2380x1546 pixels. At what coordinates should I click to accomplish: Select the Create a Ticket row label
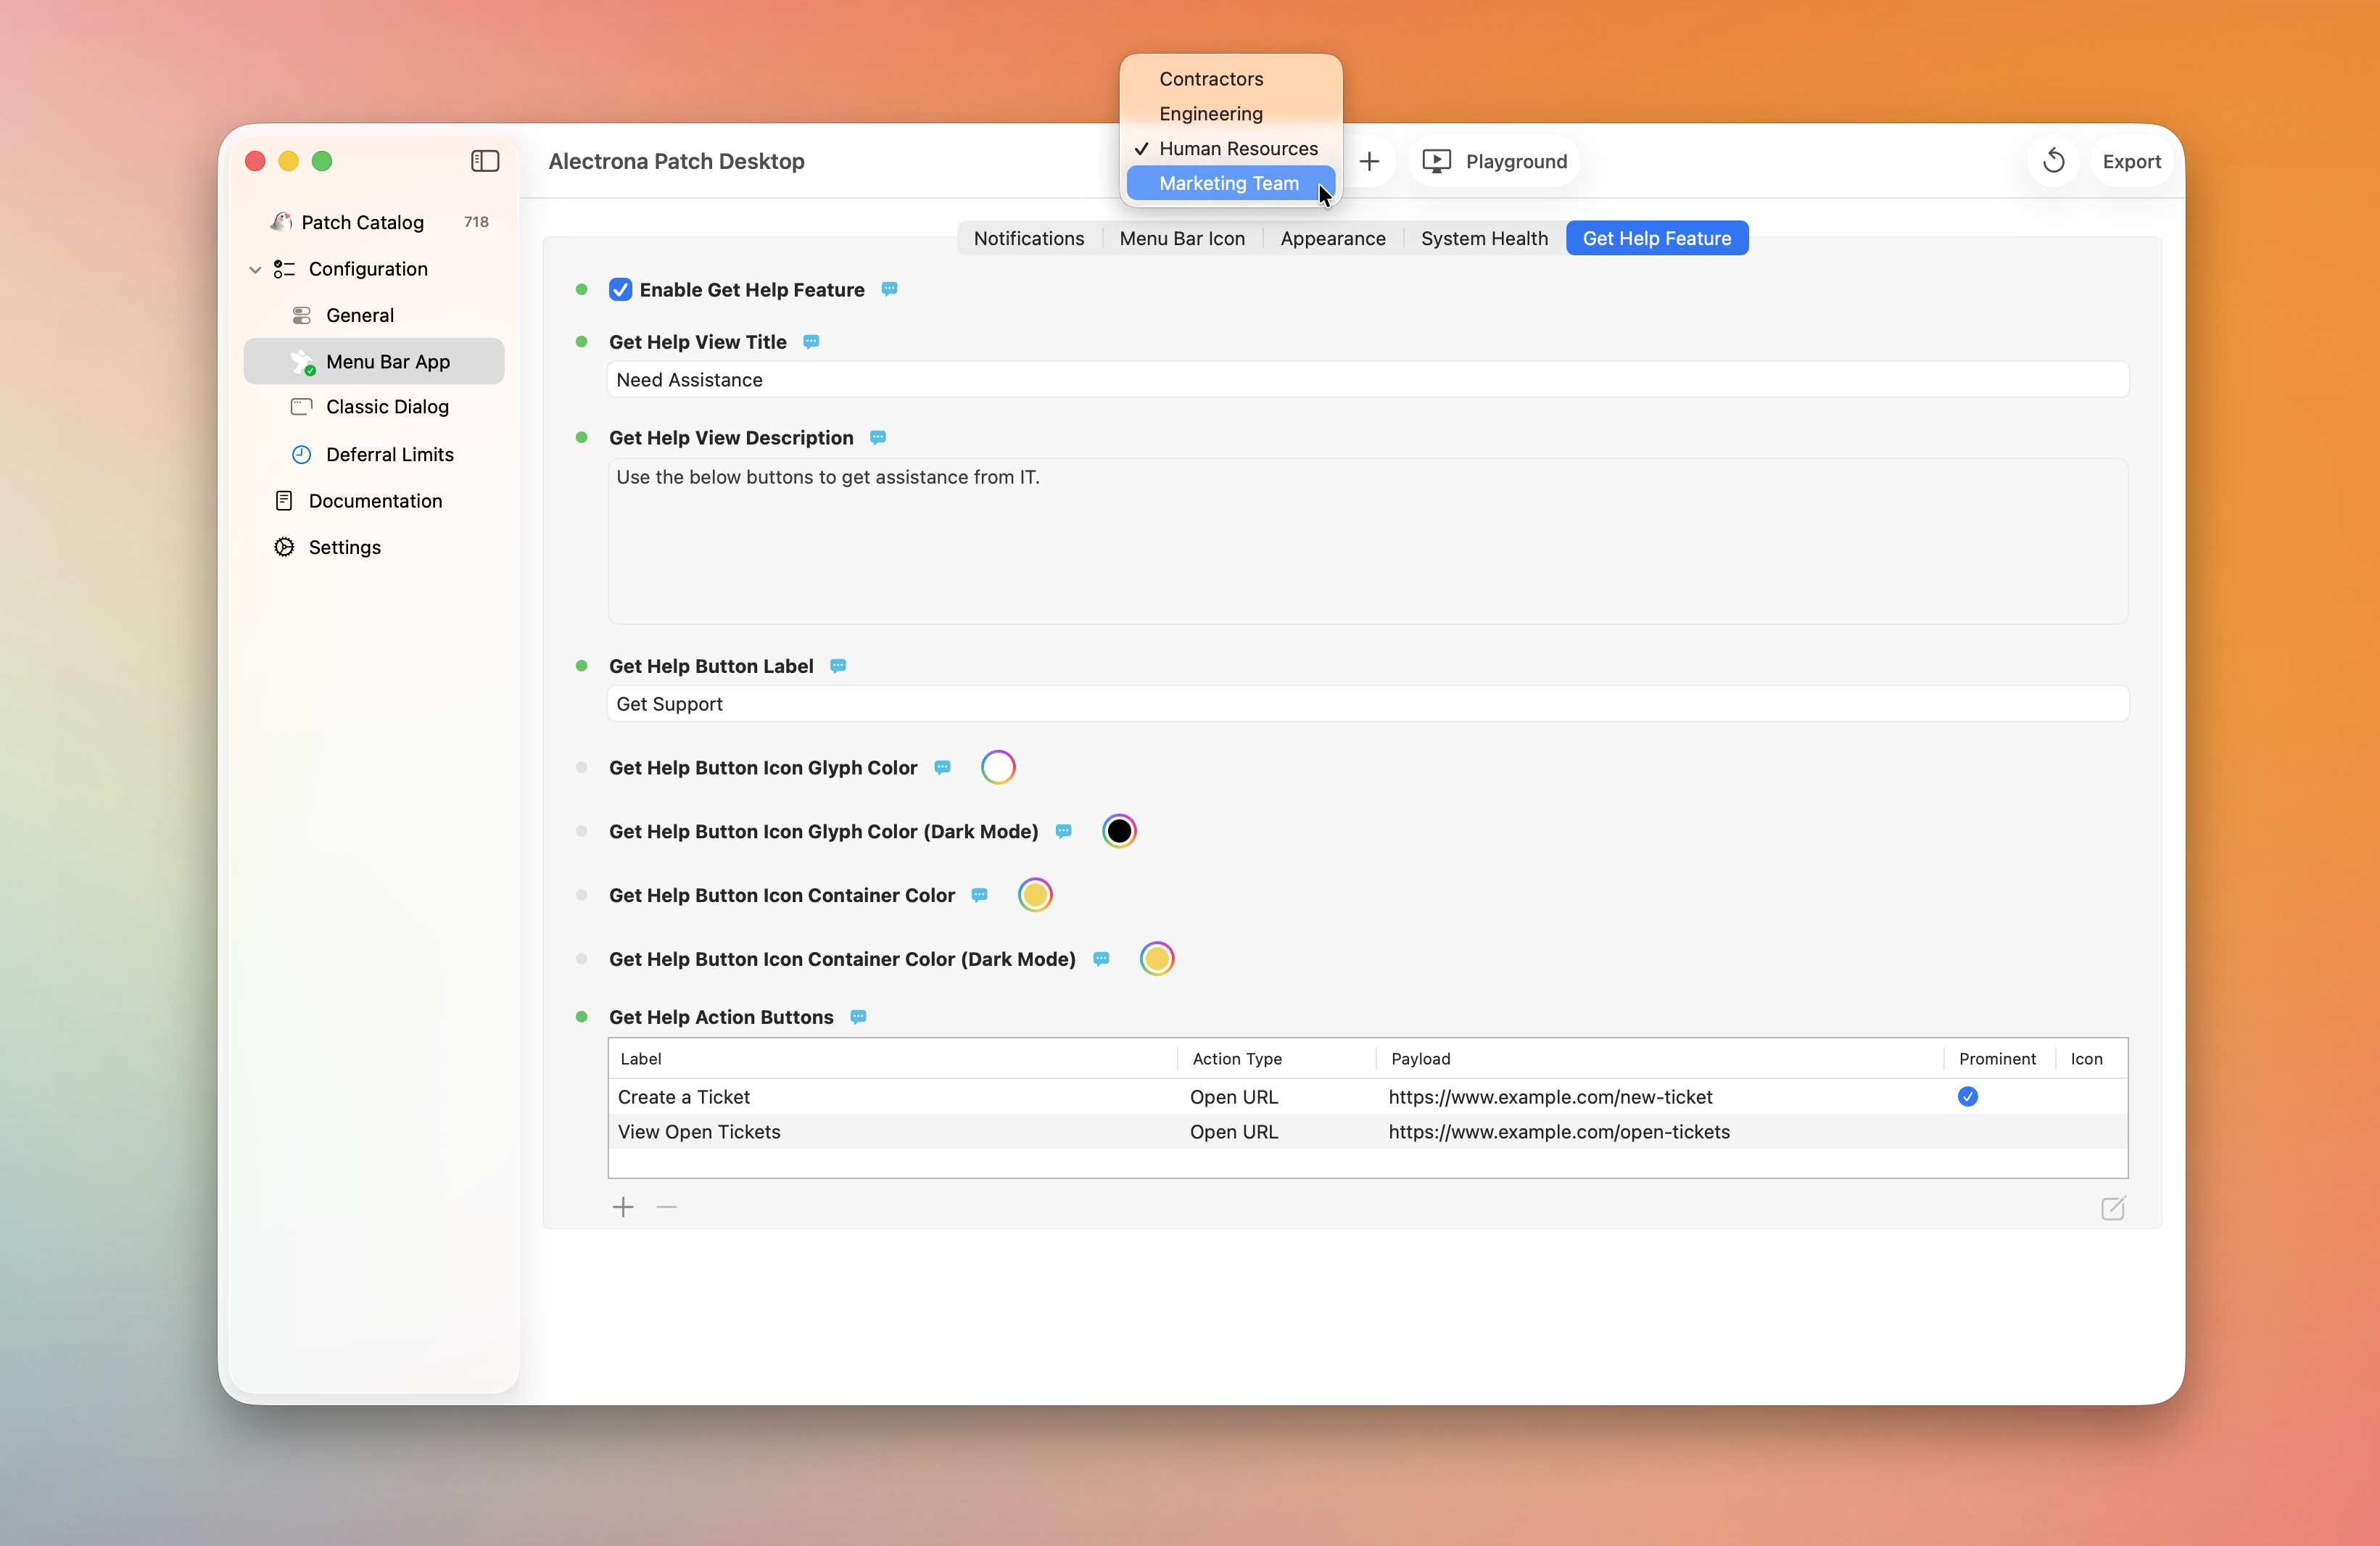pyautogui.click(x=684, y=1097)
